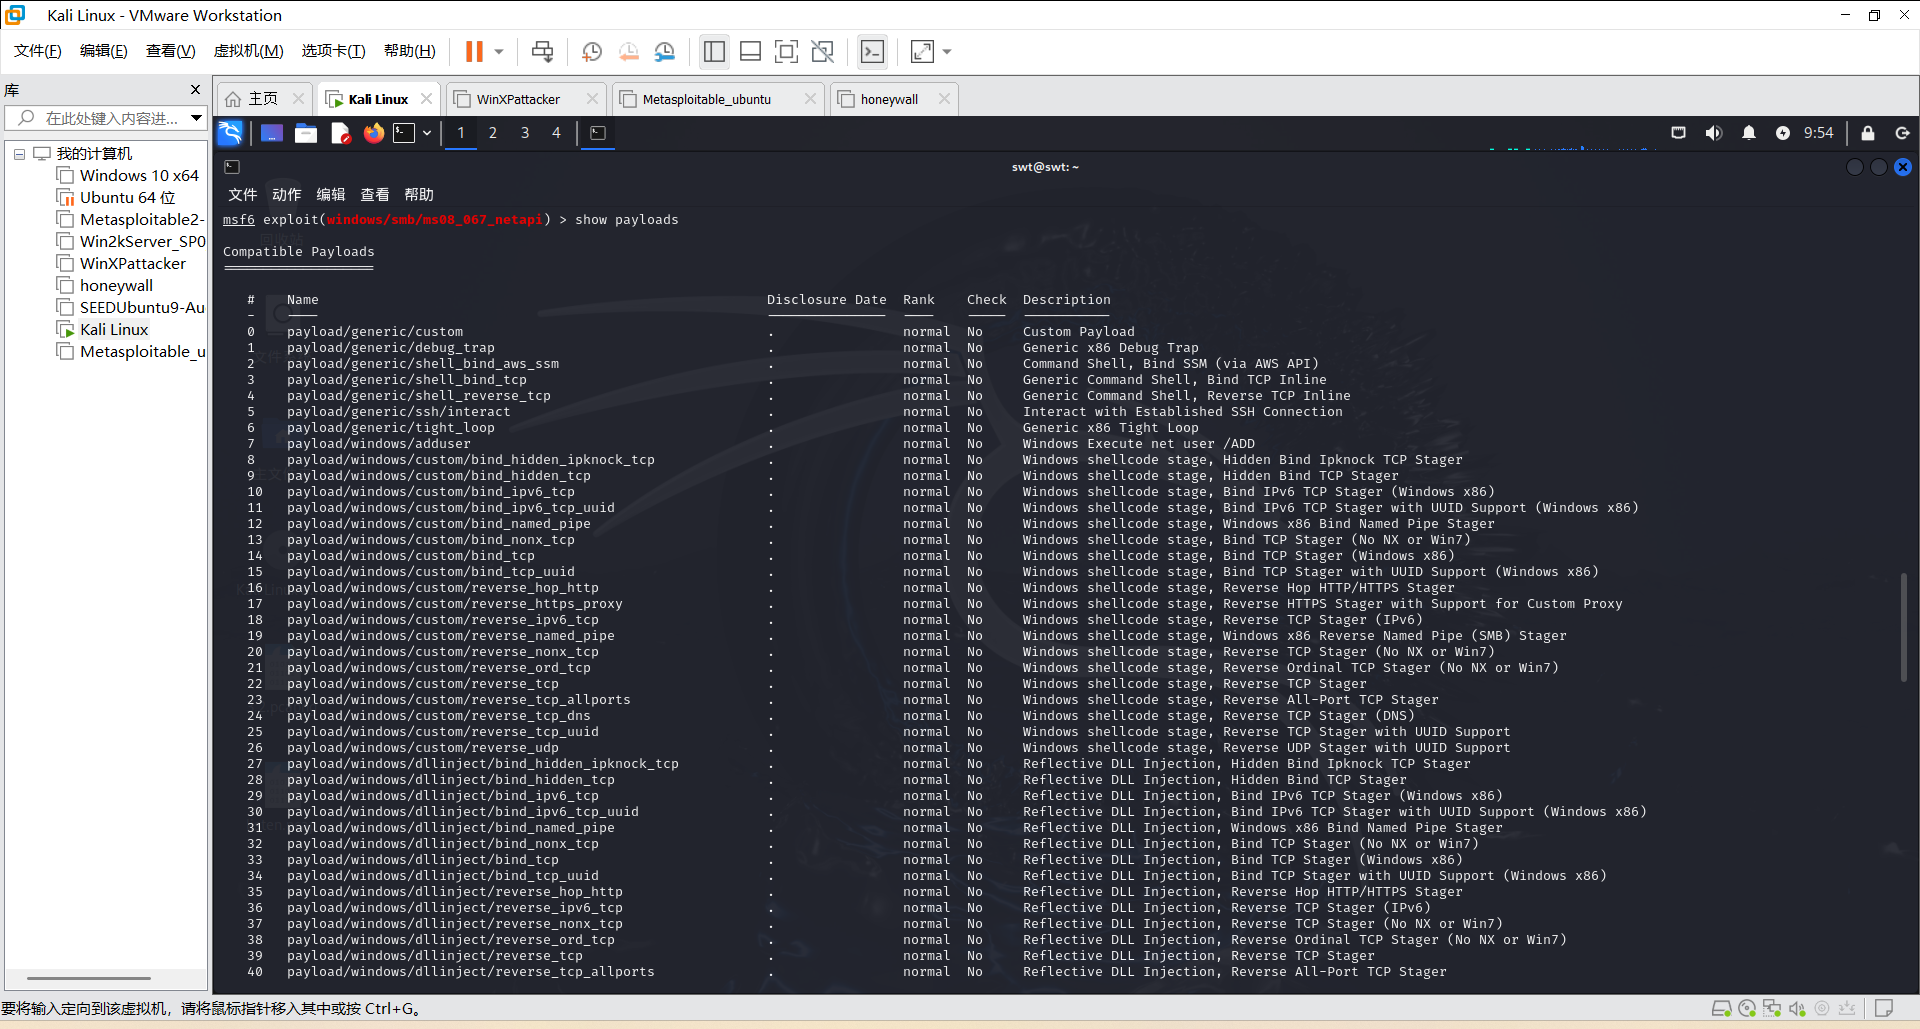
Task: Select Windows 10 x64 in the library
Action: coord(139,175)
